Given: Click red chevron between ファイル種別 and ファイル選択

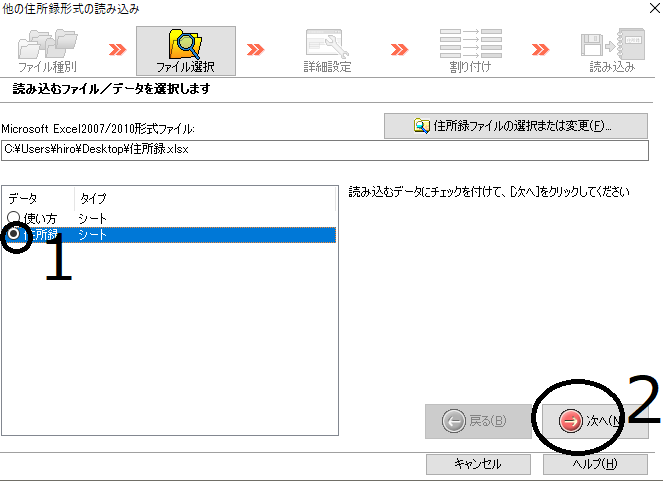Looking at the screenshot, I should [117, 48].
